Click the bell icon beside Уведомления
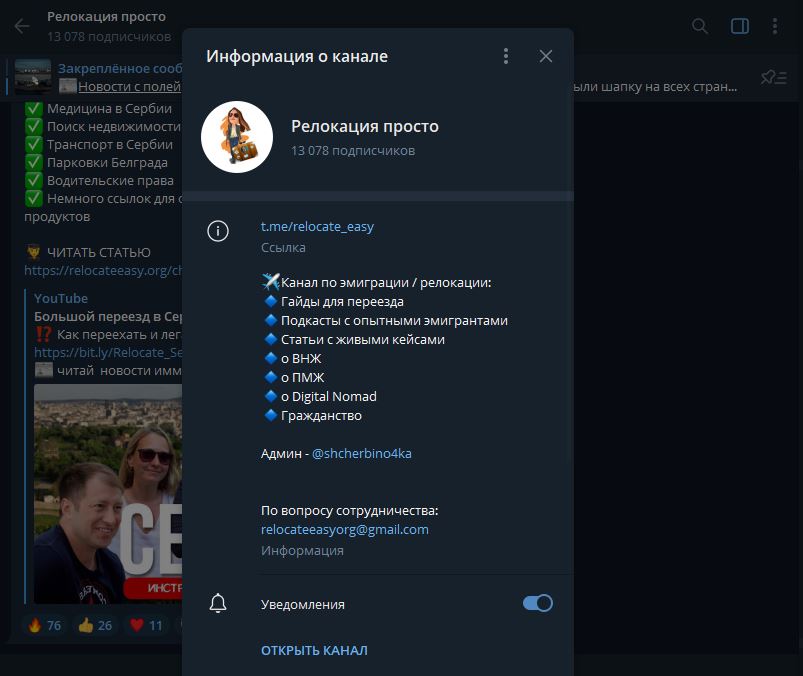The height and width of the screenshot is (676, 803). [x=219, y=602]
